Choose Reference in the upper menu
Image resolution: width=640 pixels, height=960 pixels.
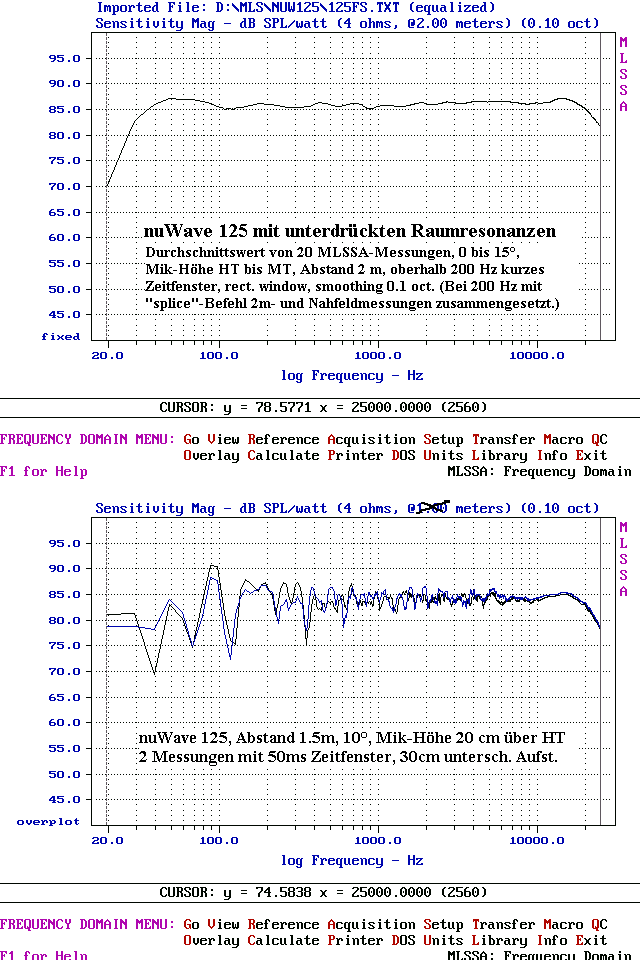tap(283, 440)
